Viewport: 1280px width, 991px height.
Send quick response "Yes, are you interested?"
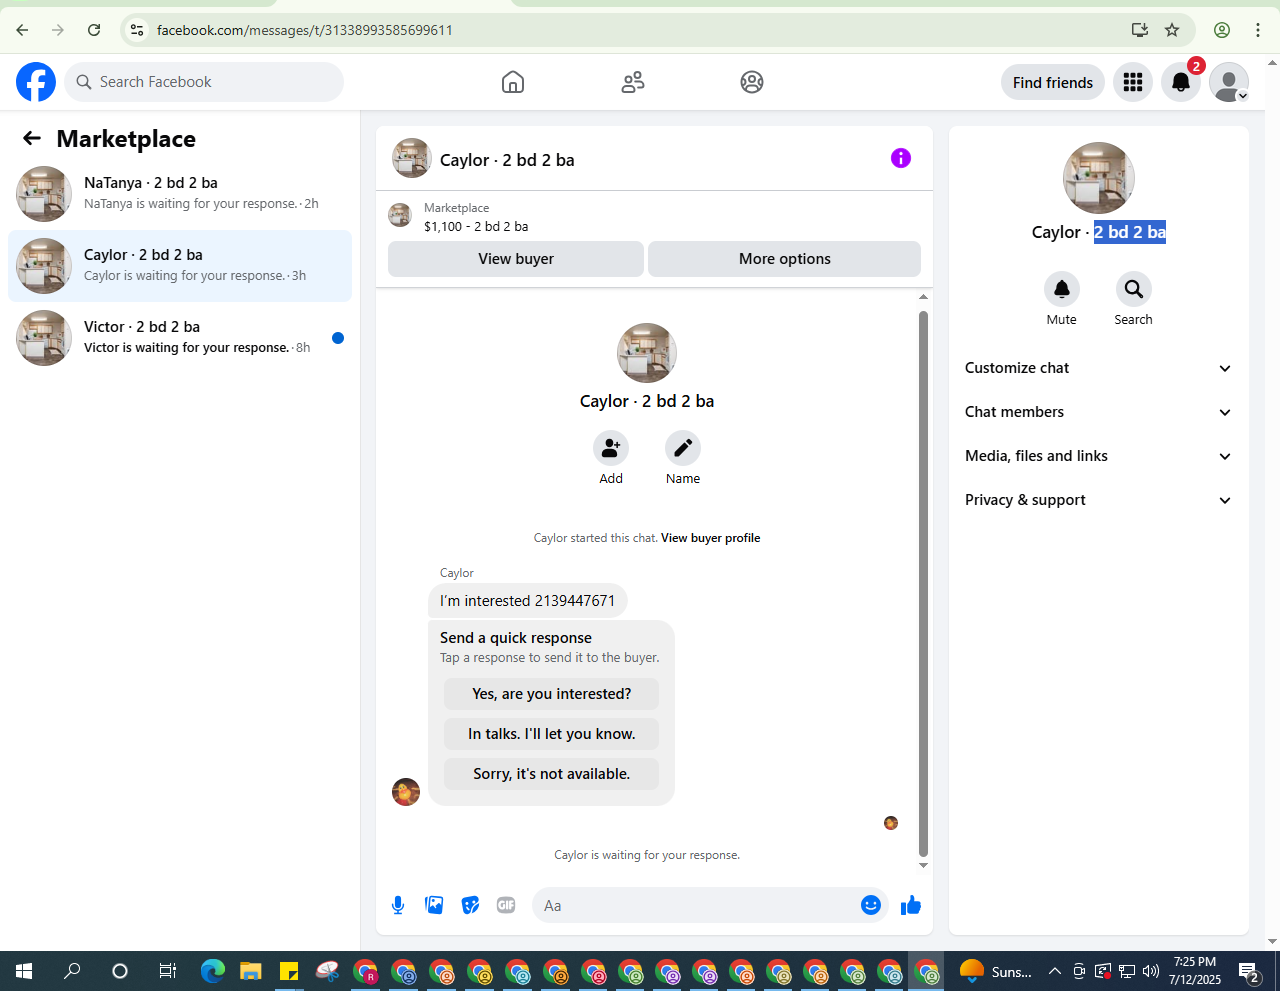pyautogui.click(x=551, y=694)
